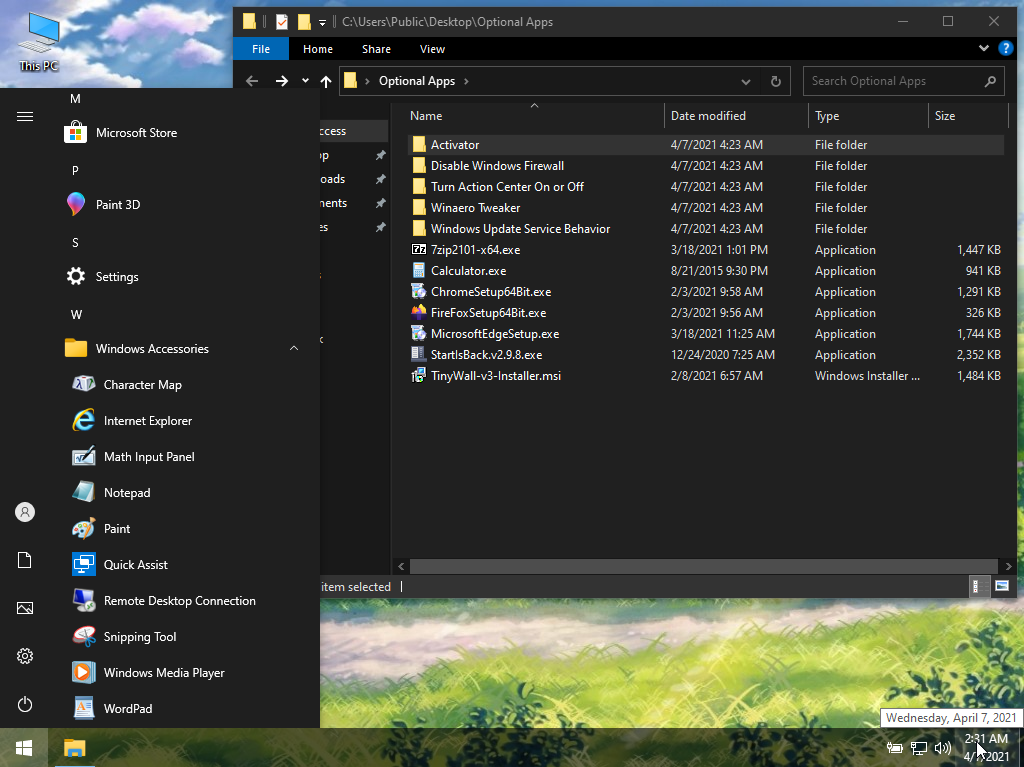This screenshot has height=767, width=1024.
Task: Select TinyWall-v3-Installer.msi
Action: (705, 376)
